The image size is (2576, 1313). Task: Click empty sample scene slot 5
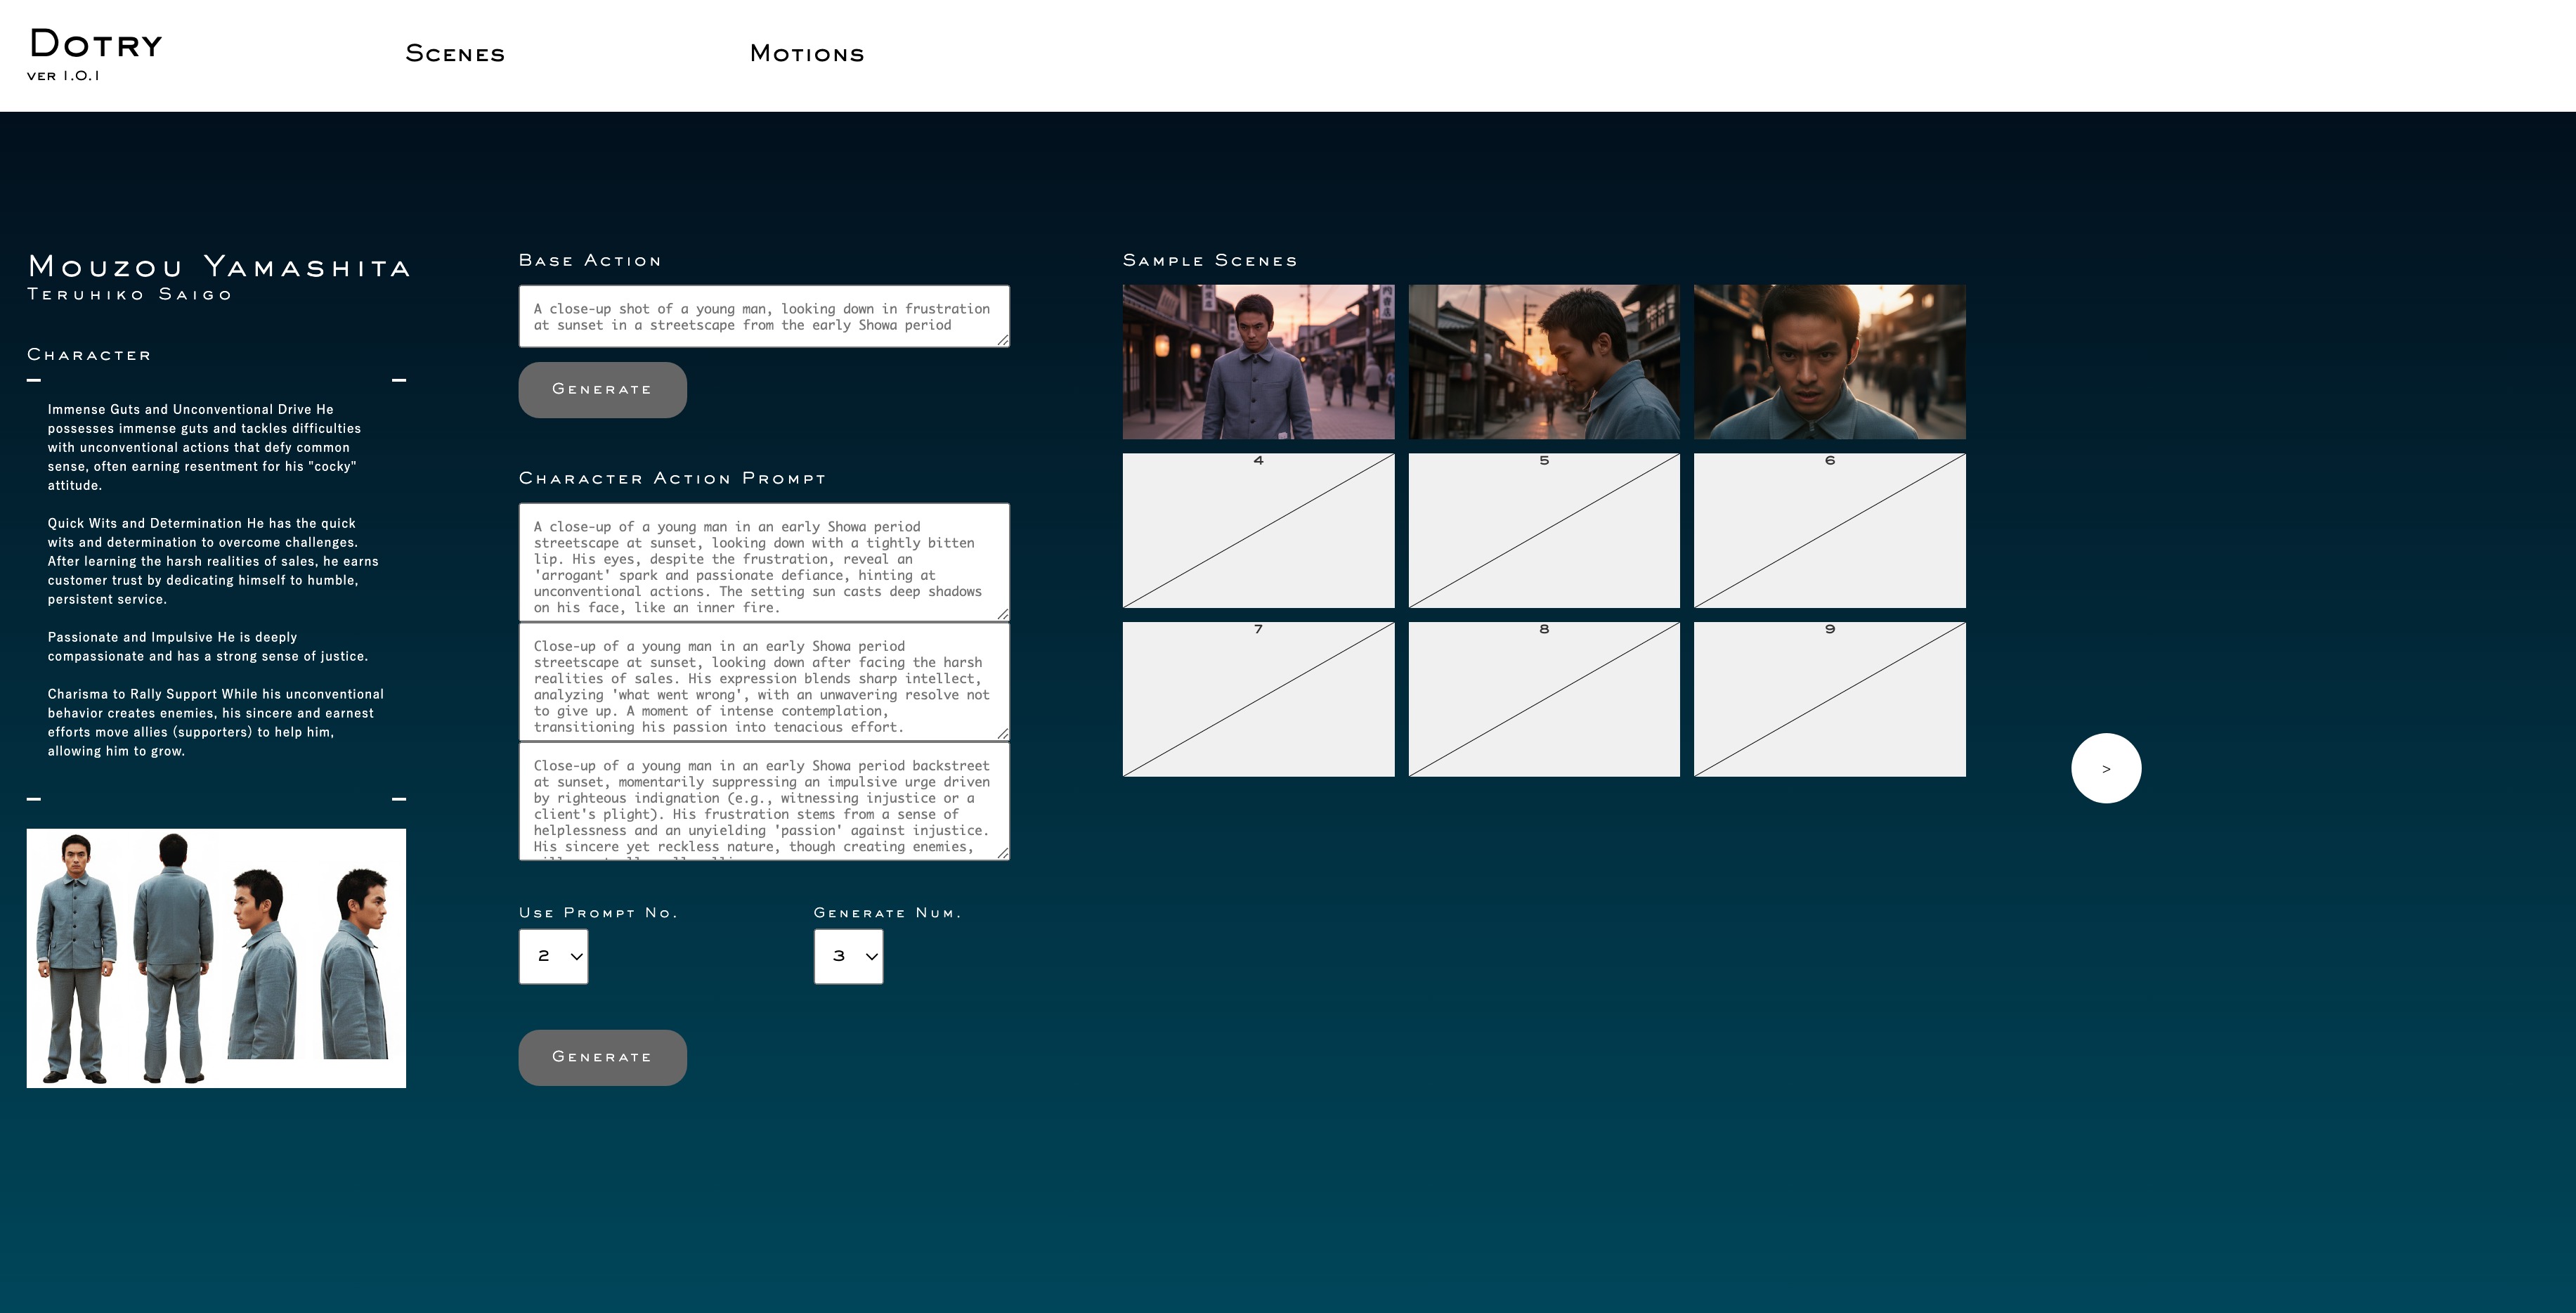tap(1544, 531)
